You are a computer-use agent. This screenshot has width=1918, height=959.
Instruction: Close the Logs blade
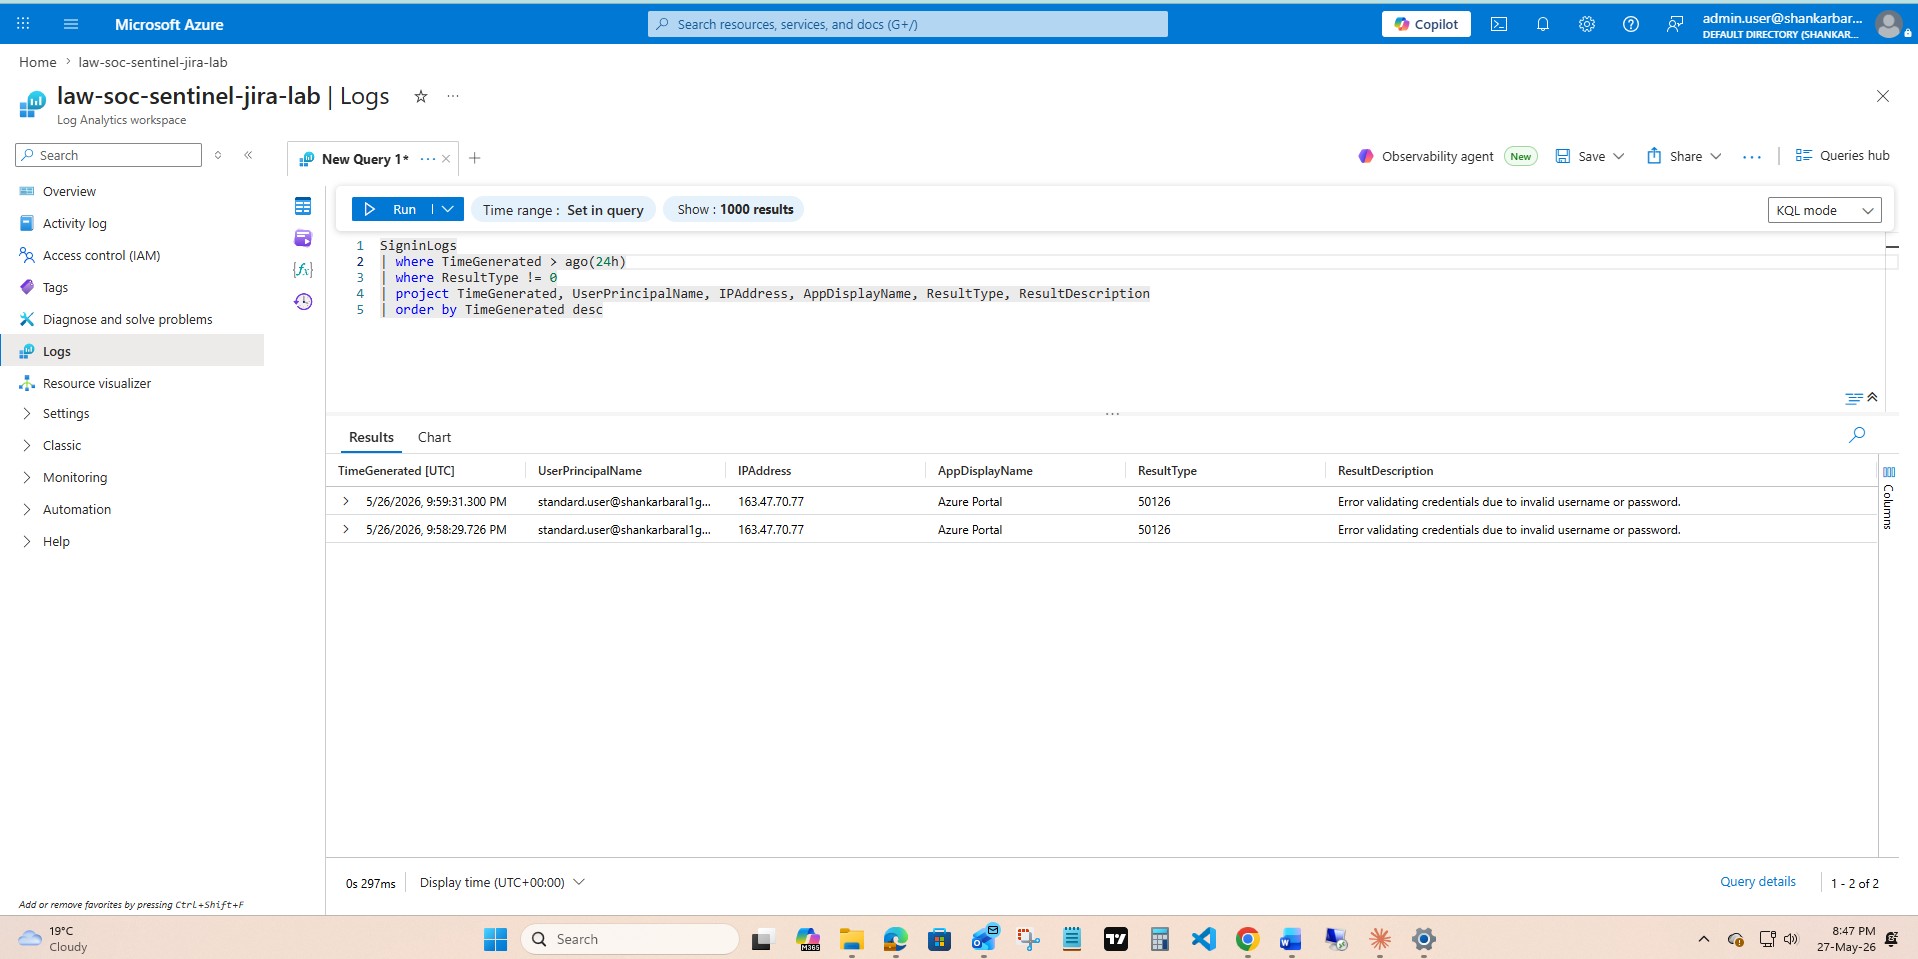pos(1883,96)
